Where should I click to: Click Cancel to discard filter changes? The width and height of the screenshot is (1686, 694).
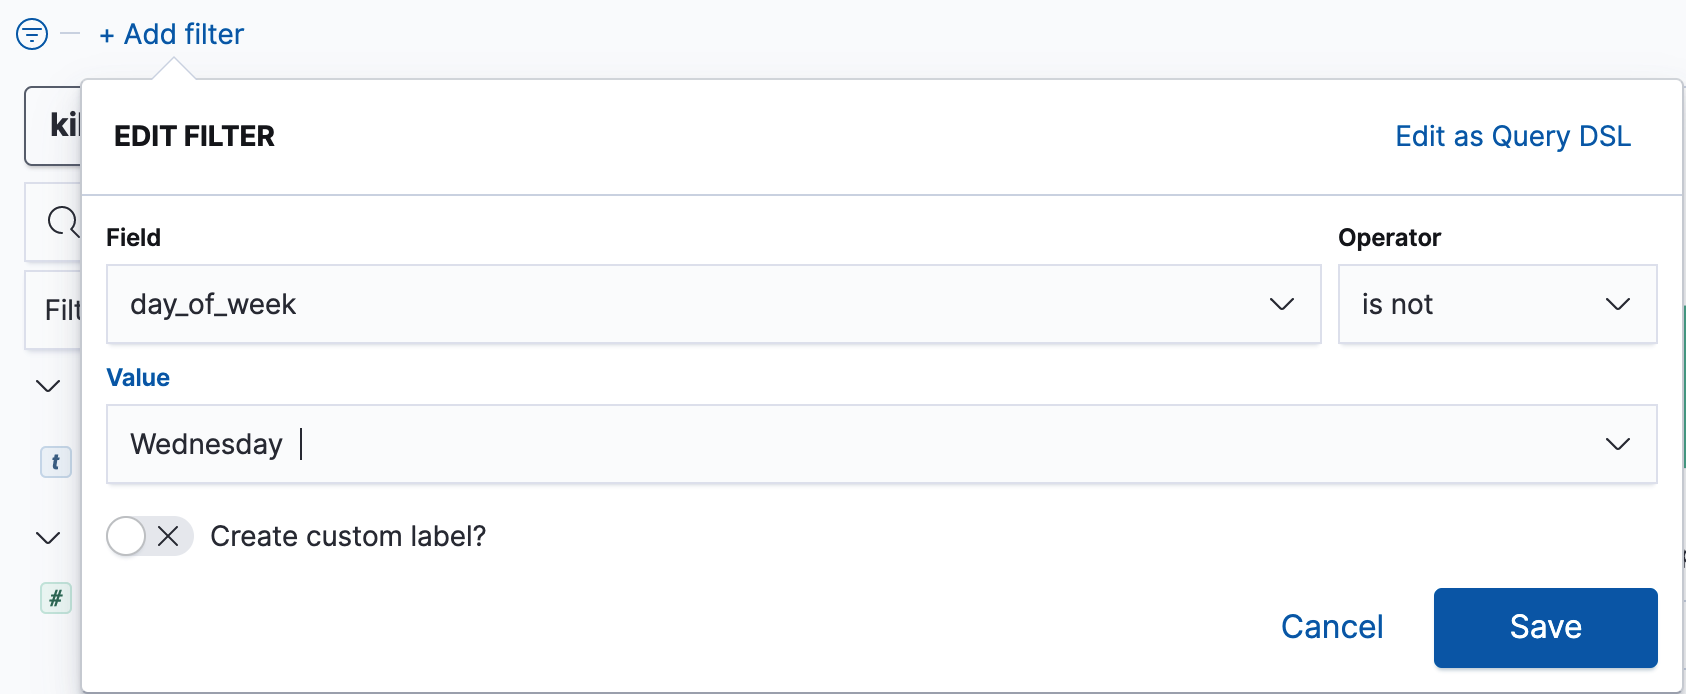point(1331,627)
